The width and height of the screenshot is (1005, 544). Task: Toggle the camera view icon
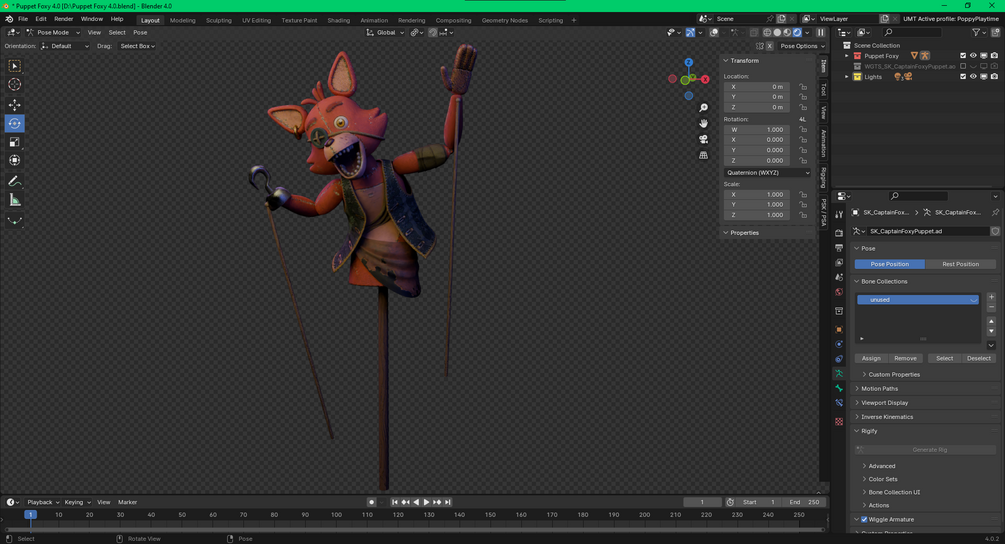tap(703, 139)
